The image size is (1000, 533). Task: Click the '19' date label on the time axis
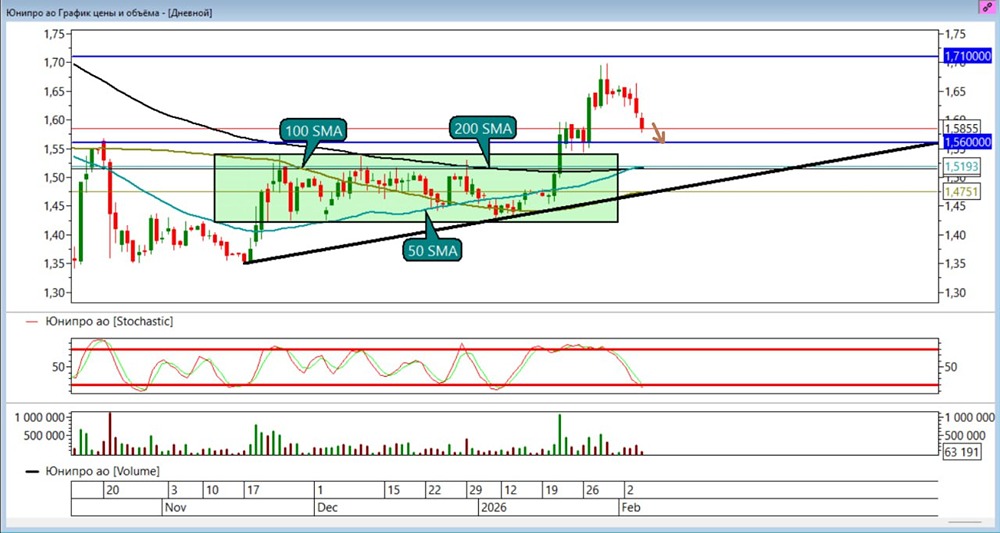(551, 490)
